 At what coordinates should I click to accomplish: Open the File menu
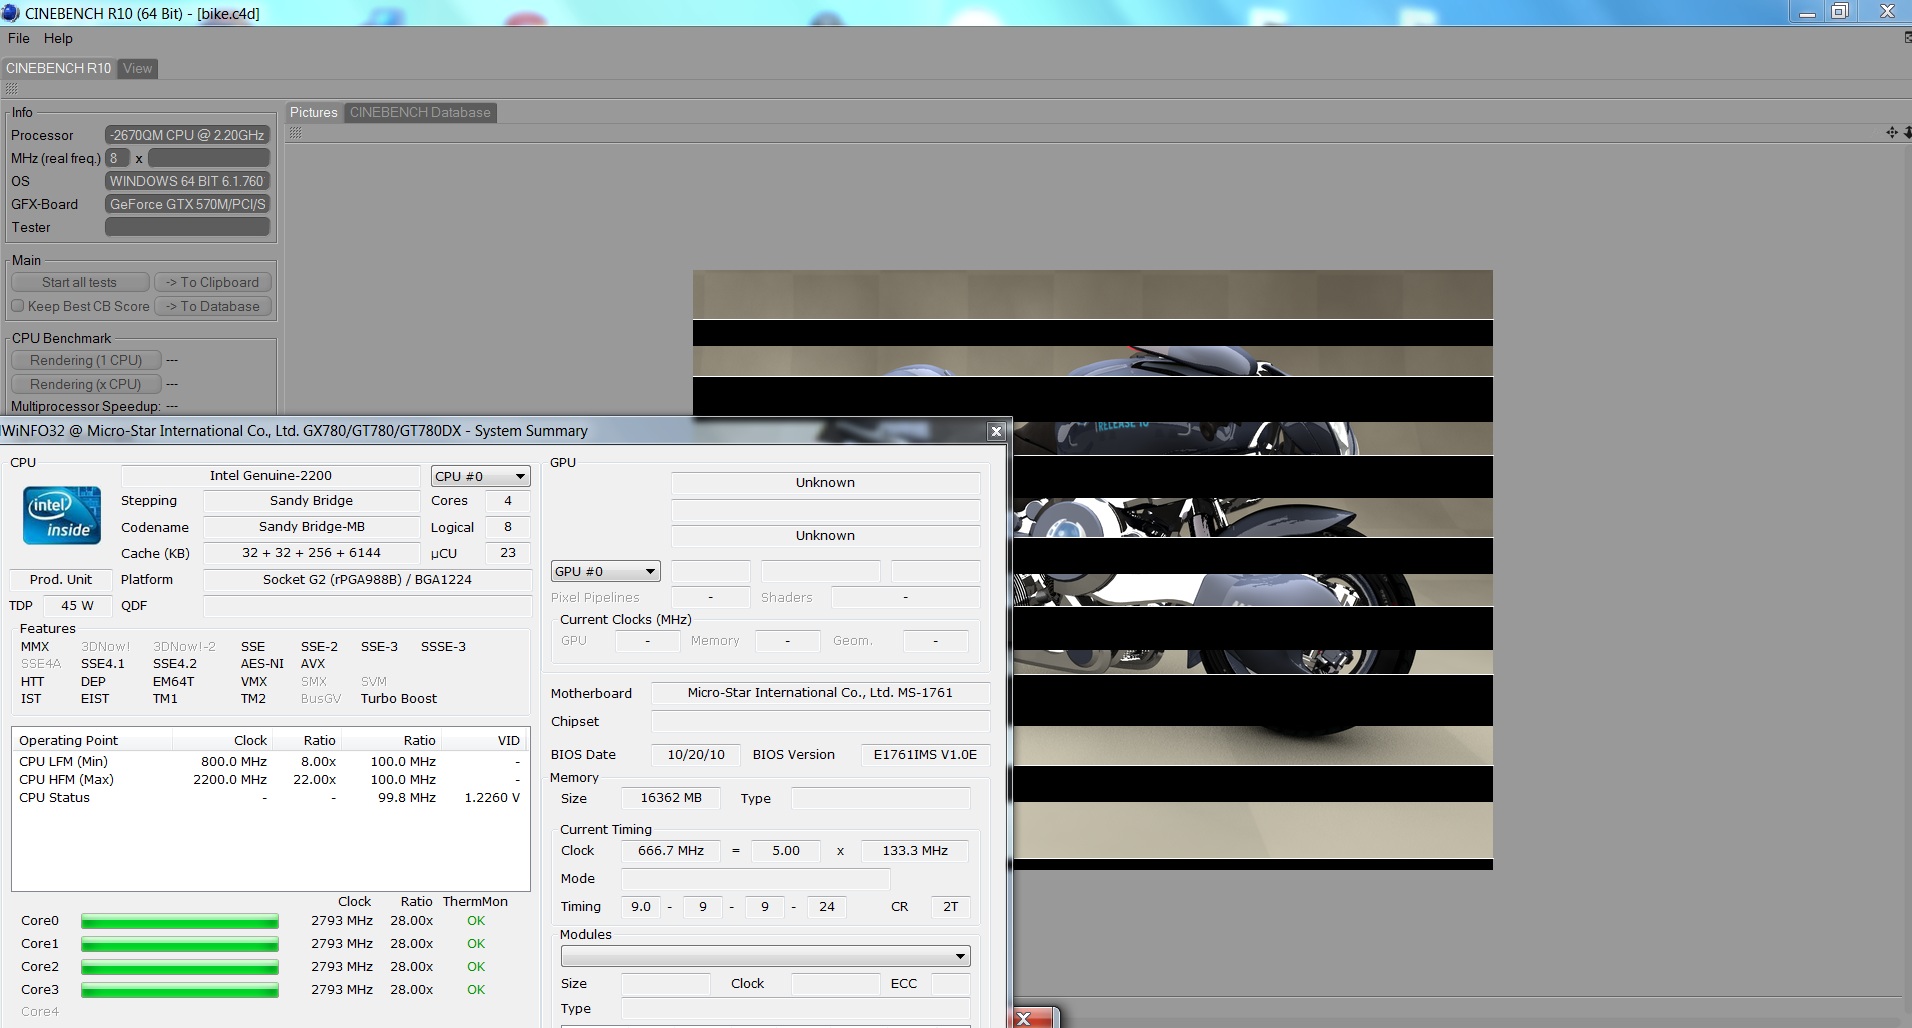coord(18,38)
